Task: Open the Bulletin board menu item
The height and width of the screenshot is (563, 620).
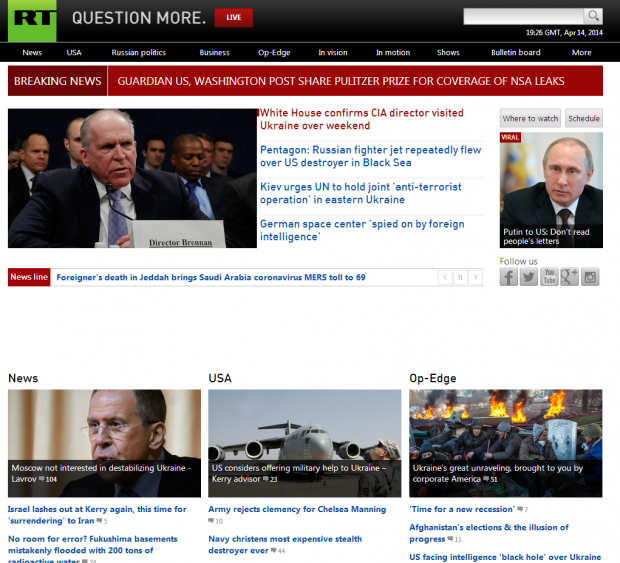Action: [516, 53]
